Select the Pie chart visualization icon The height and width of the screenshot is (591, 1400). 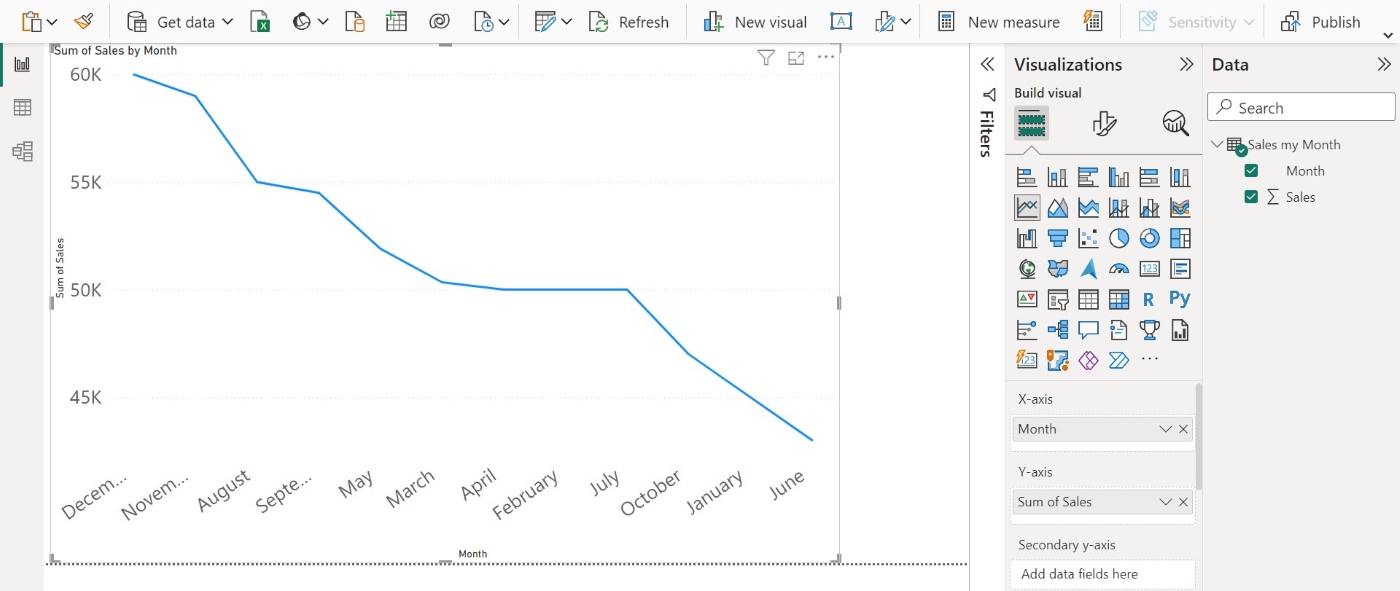coord(1118,238)
